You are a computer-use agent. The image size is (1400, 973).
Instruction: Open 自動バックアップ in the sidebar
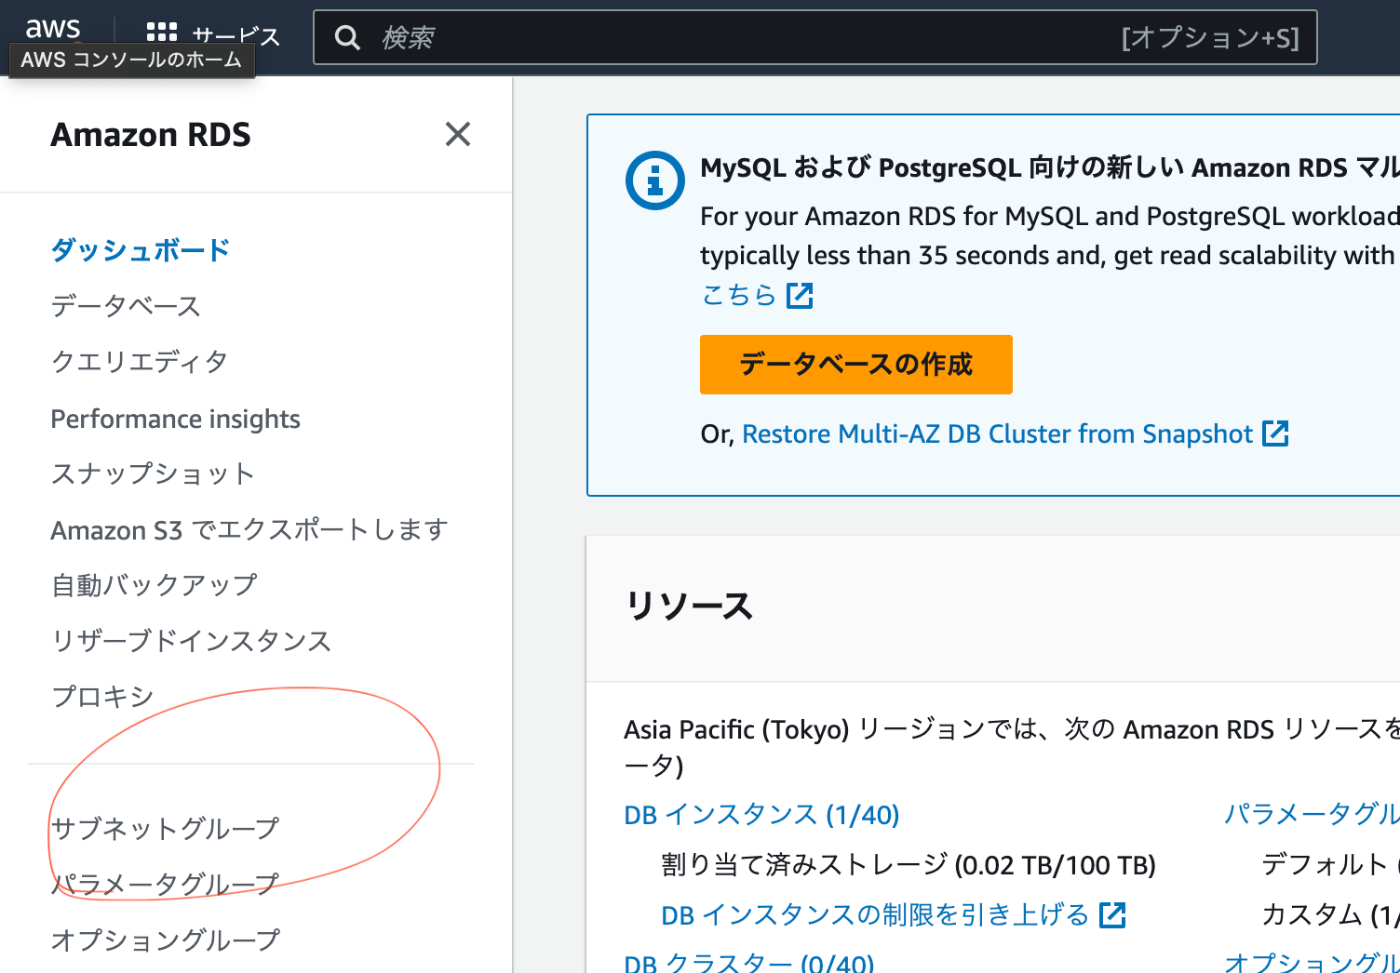pos(154,585)
